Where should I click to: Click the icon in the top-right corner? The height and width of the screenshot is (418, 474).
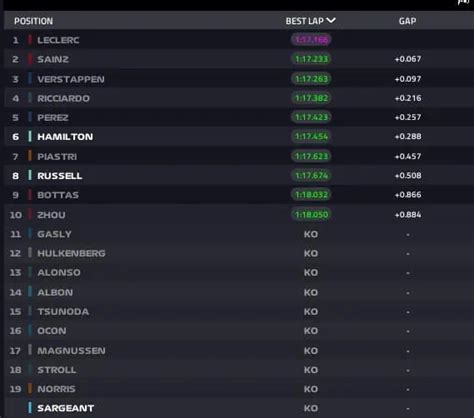[x=464, y=2]
